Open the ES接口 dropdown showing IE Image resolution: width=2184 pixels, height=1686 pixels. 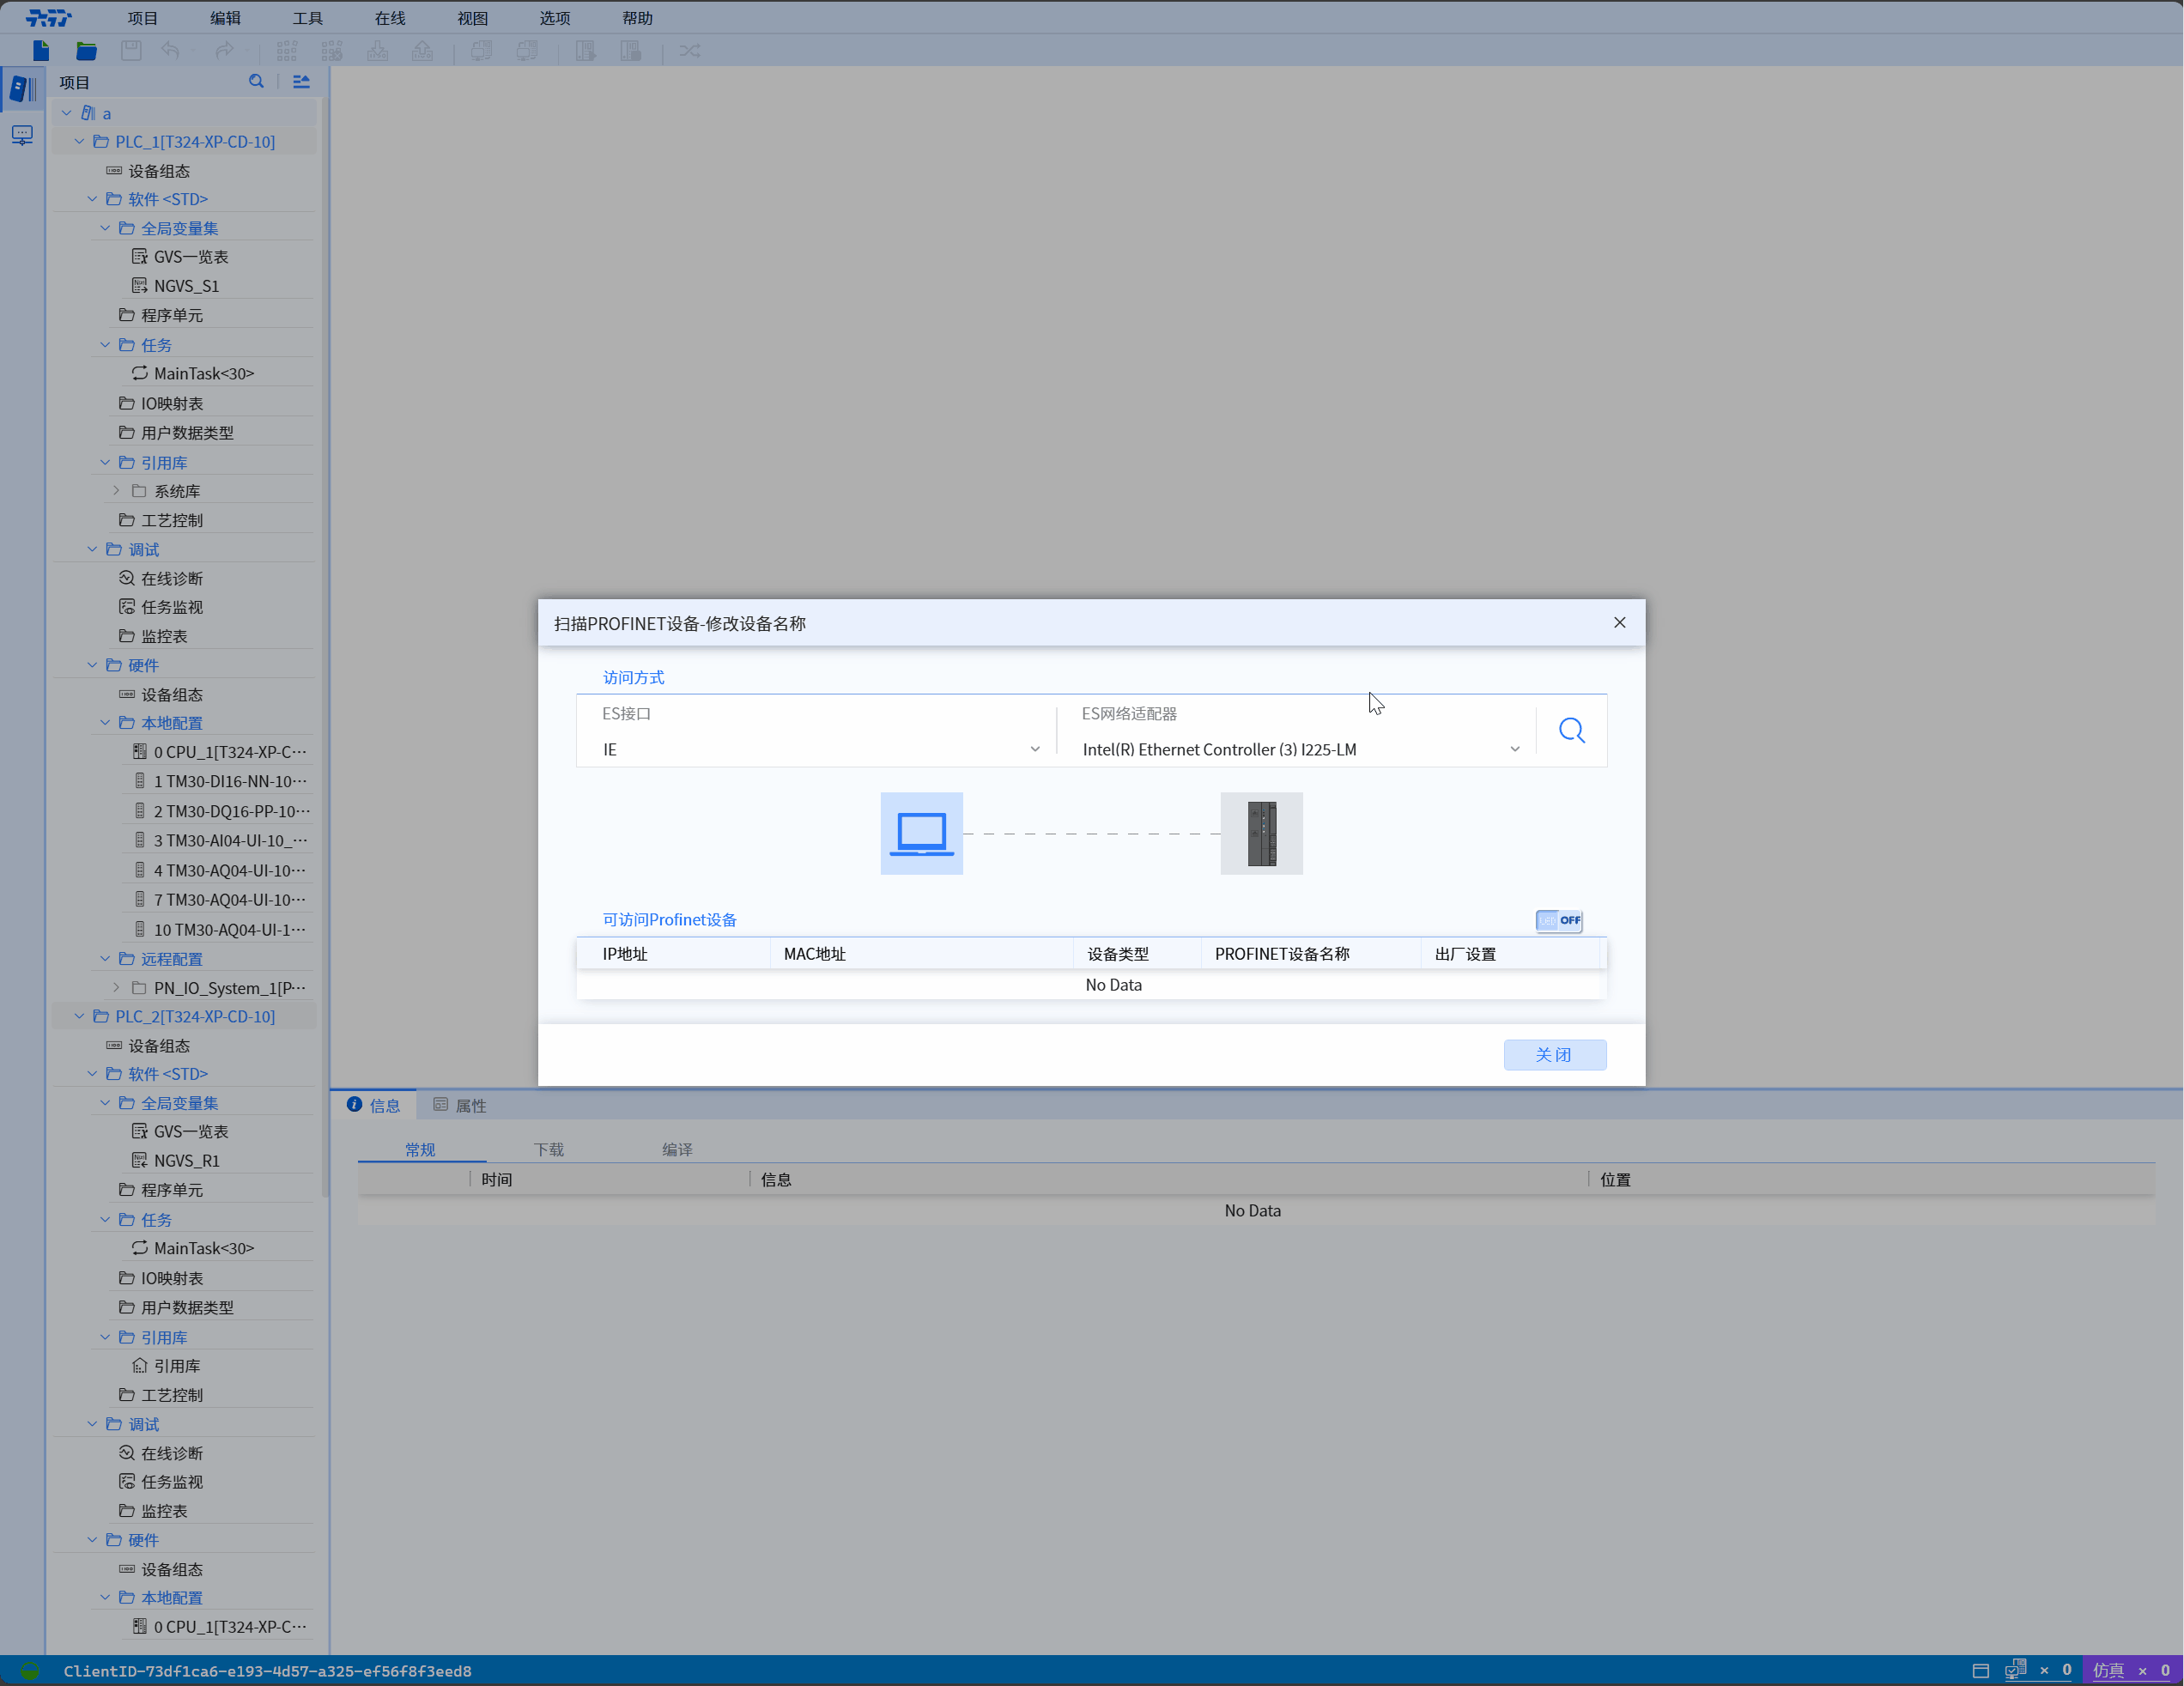click(820, 749)
